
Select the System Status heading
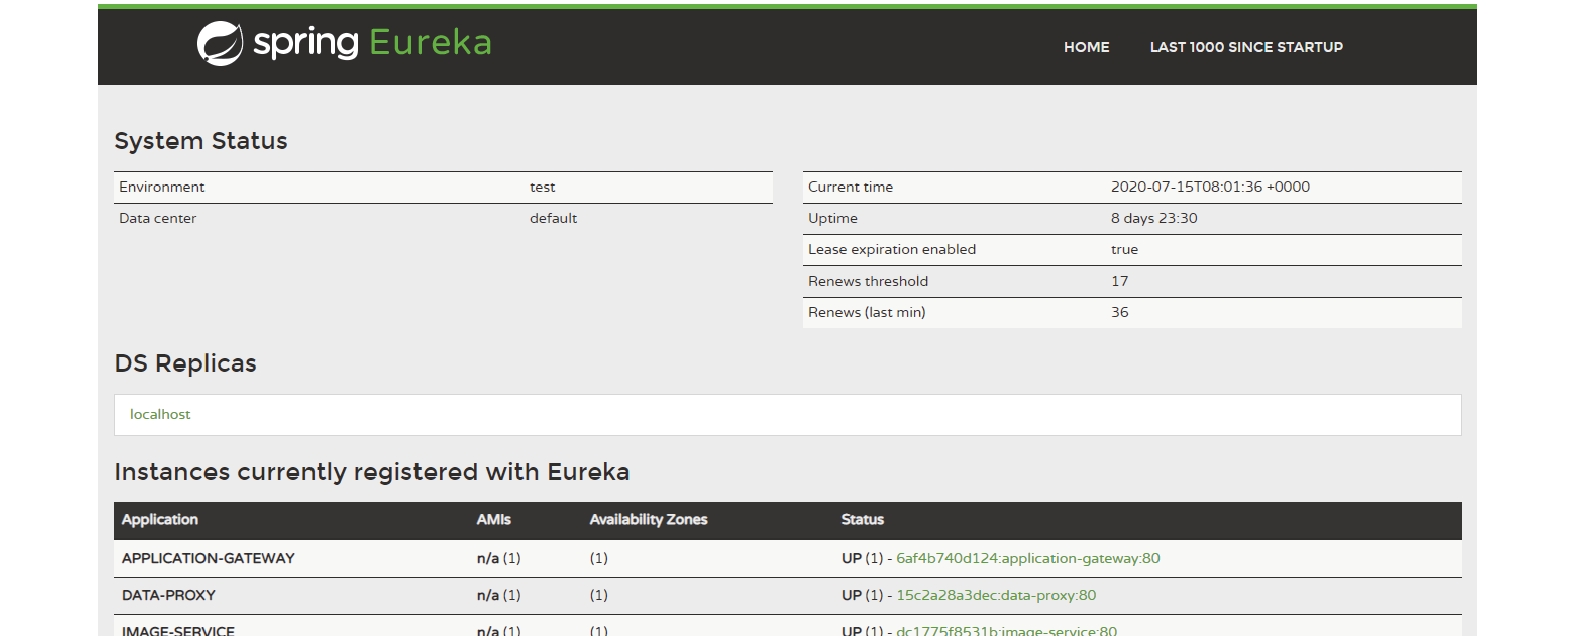coord(201,141)
